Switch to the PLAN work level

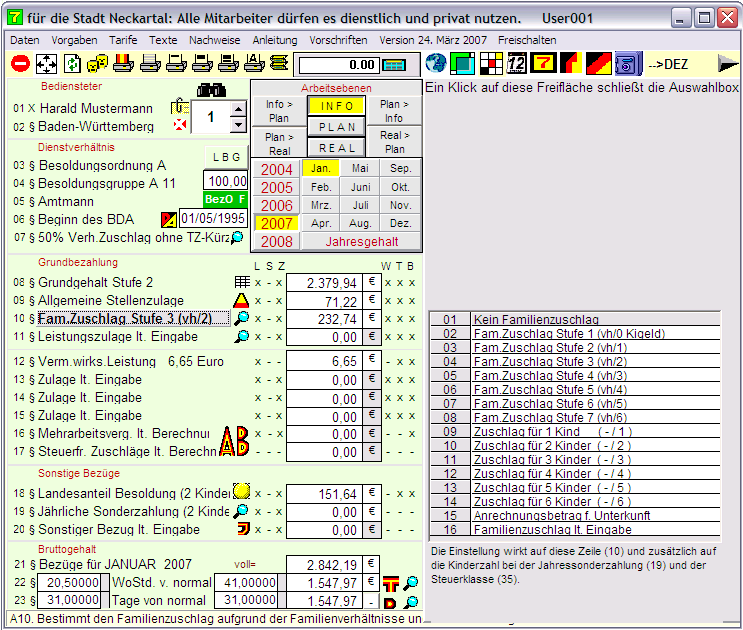336,127
